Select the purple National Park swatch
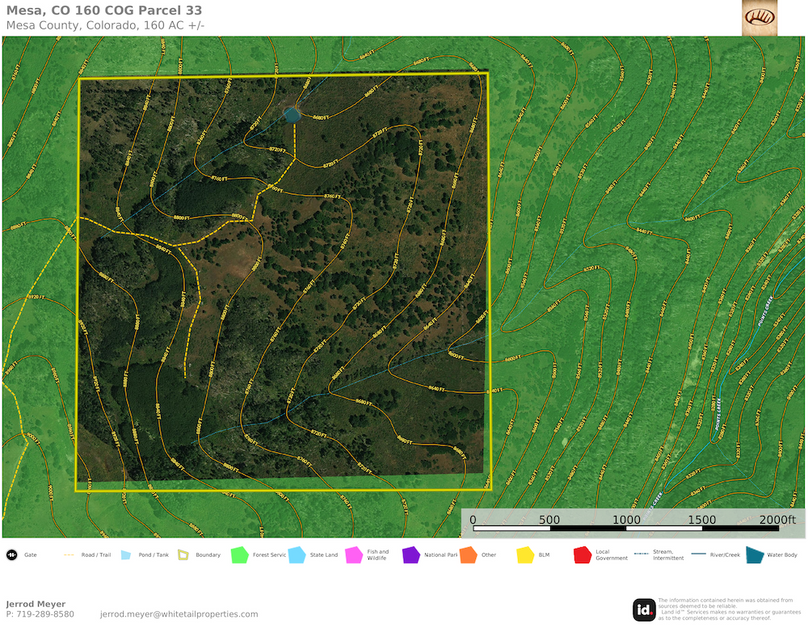The height and width of the screenshot is (625, 808). pos(411,555)
